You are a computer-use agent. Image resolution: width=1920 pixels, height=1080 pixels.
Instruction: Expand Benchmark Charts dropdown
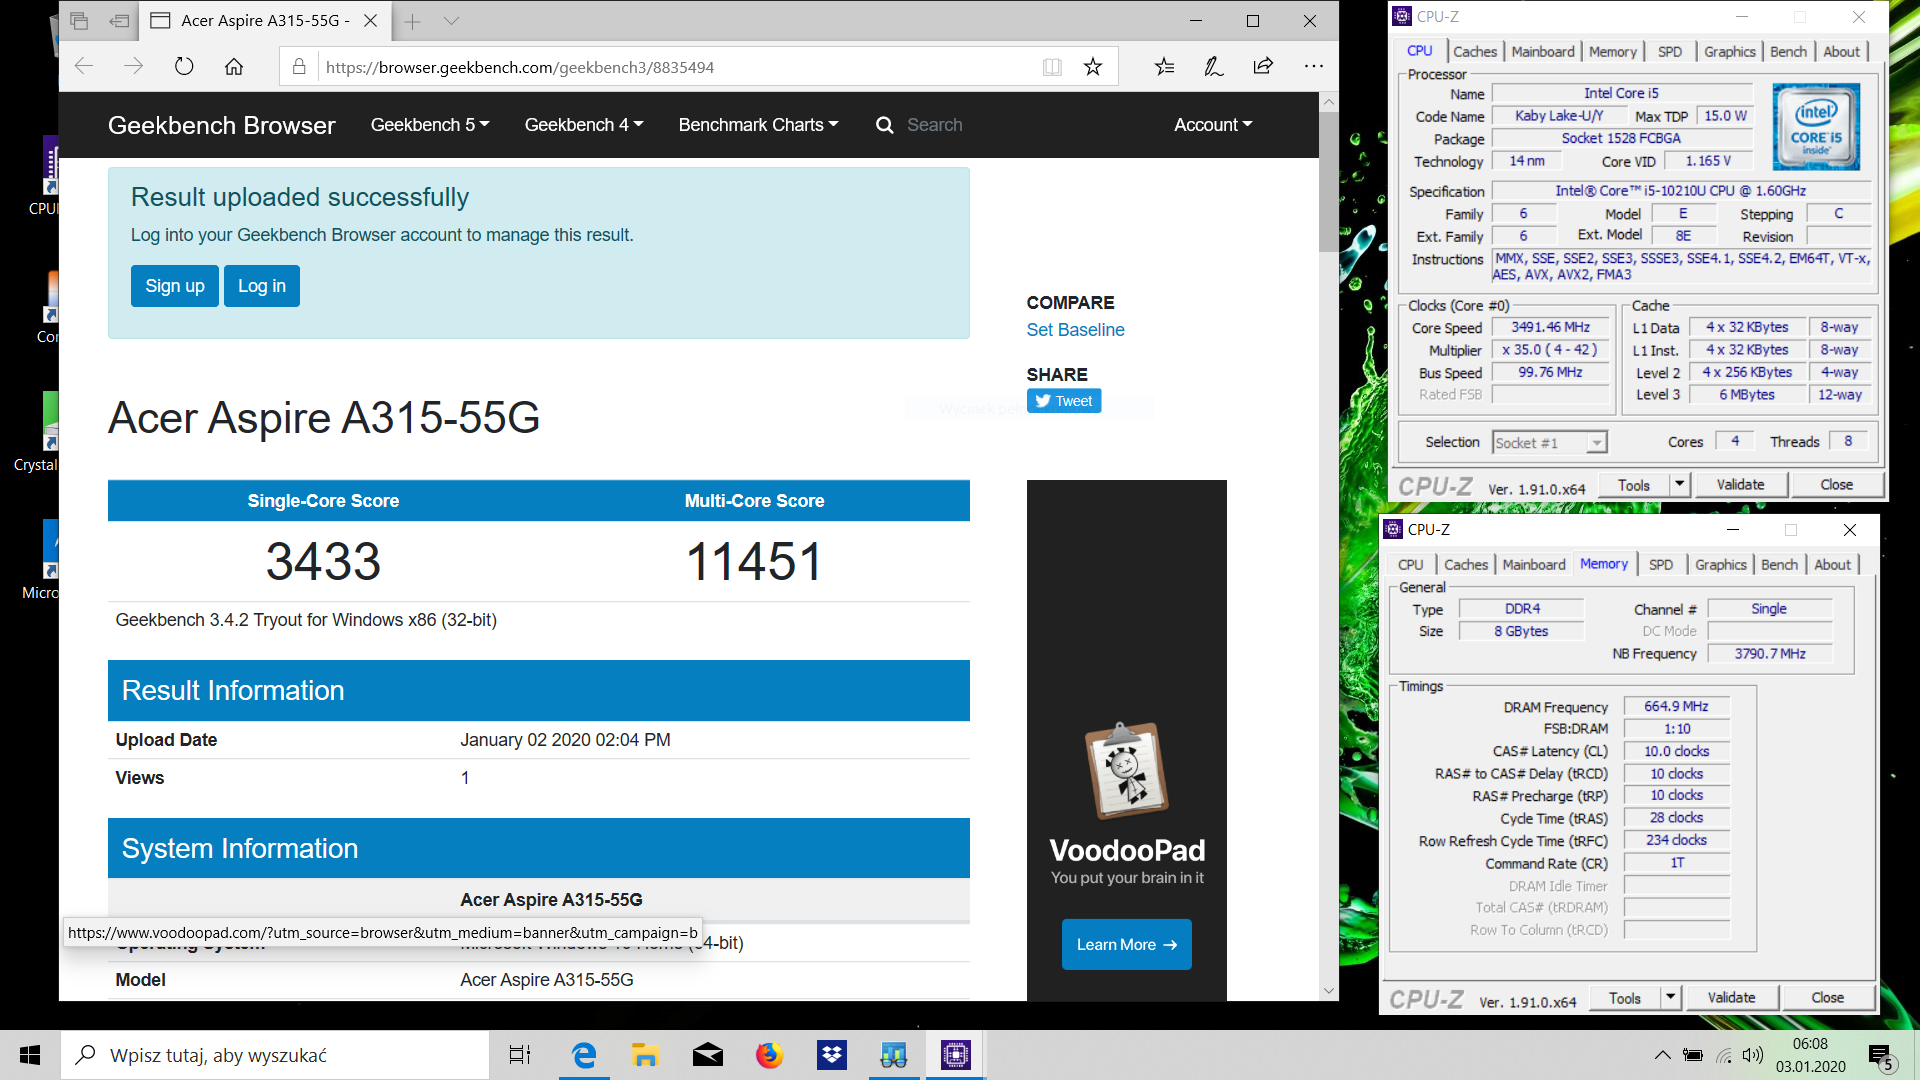coord(758,125)
